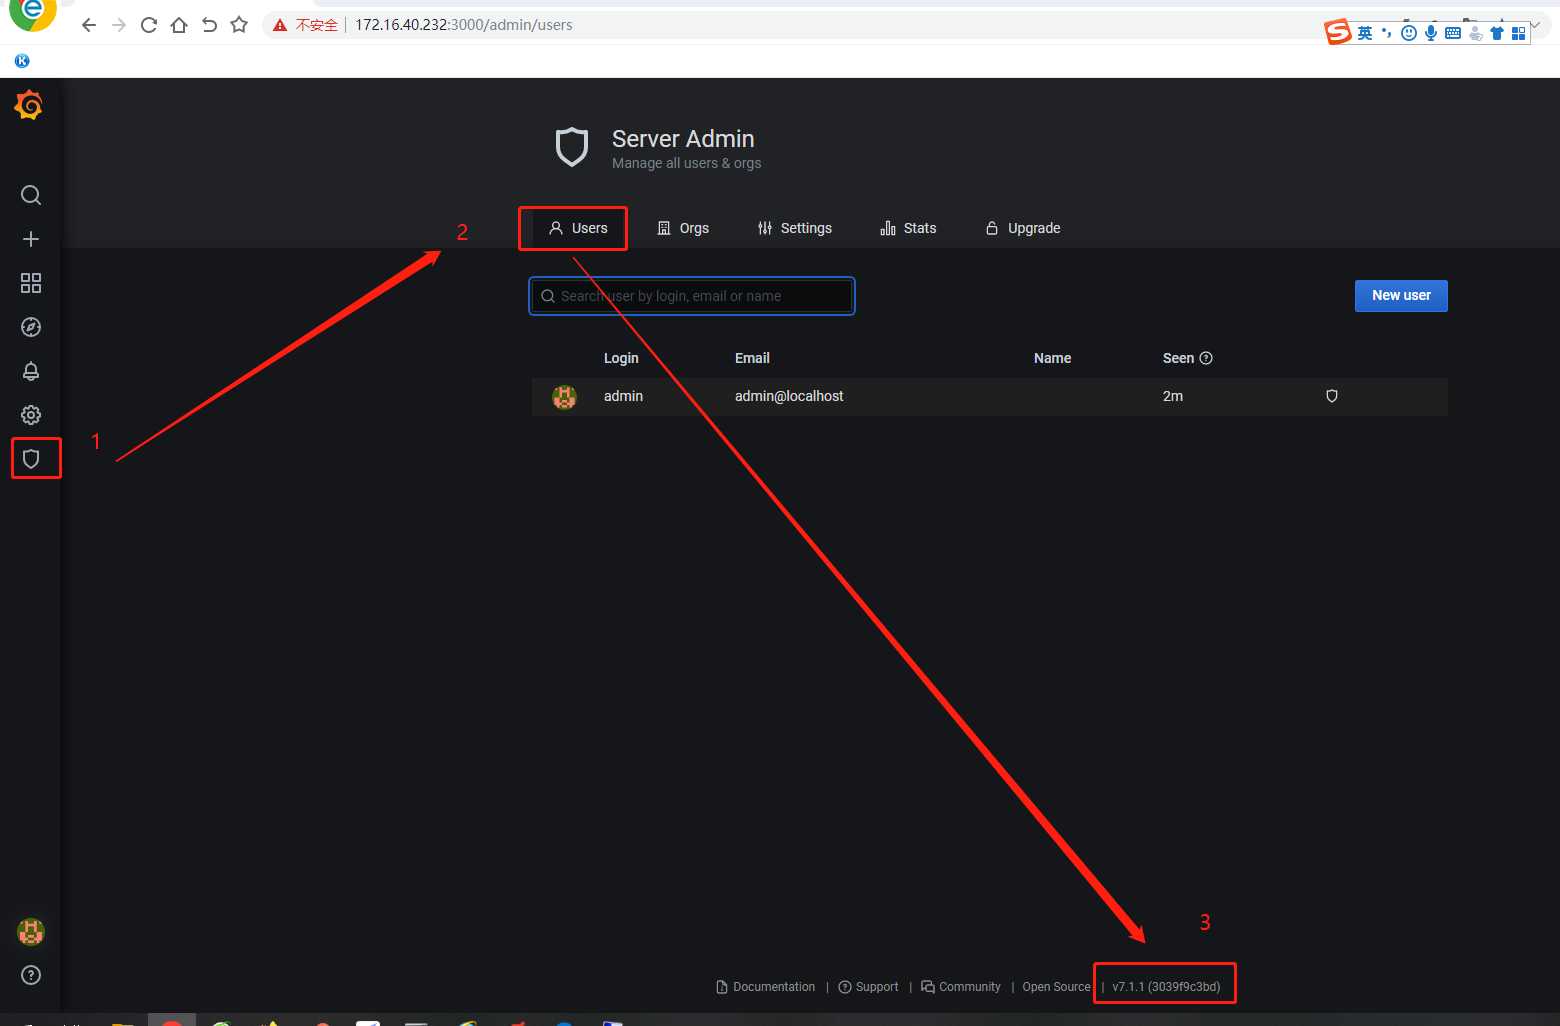Image resolution: width=1560 pixels, height=1026 pixels.
Task: Switch to the Upgrade tab
Action: [x=1023, y=228]
